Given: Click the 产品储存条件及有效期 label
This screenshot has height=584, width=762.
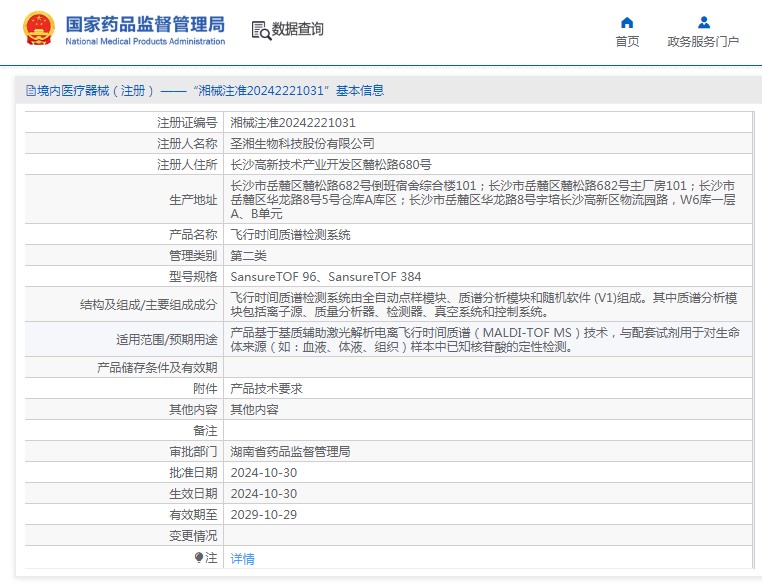Looking at the screenshot, I should coord(157,368).
